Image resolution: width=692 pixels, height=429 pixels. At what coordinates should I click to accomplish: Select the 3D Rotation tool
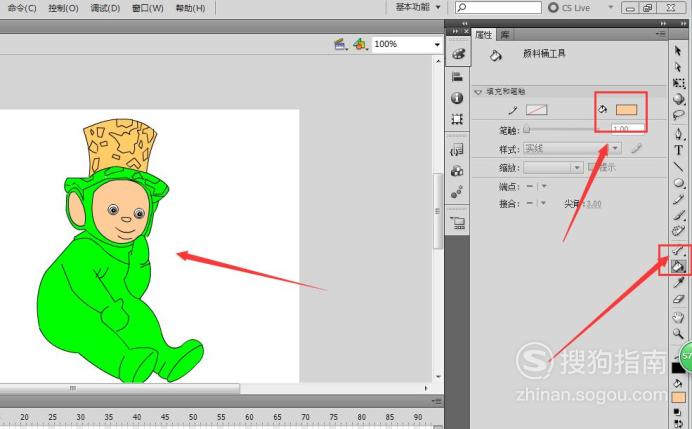click(x=678, y=99)
